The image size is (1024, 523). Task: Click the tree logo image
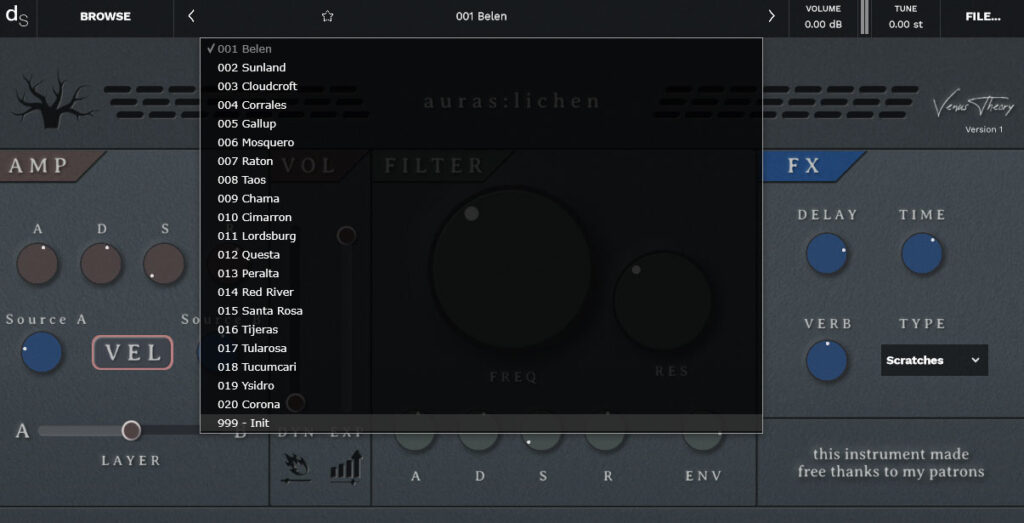[52, 99]
